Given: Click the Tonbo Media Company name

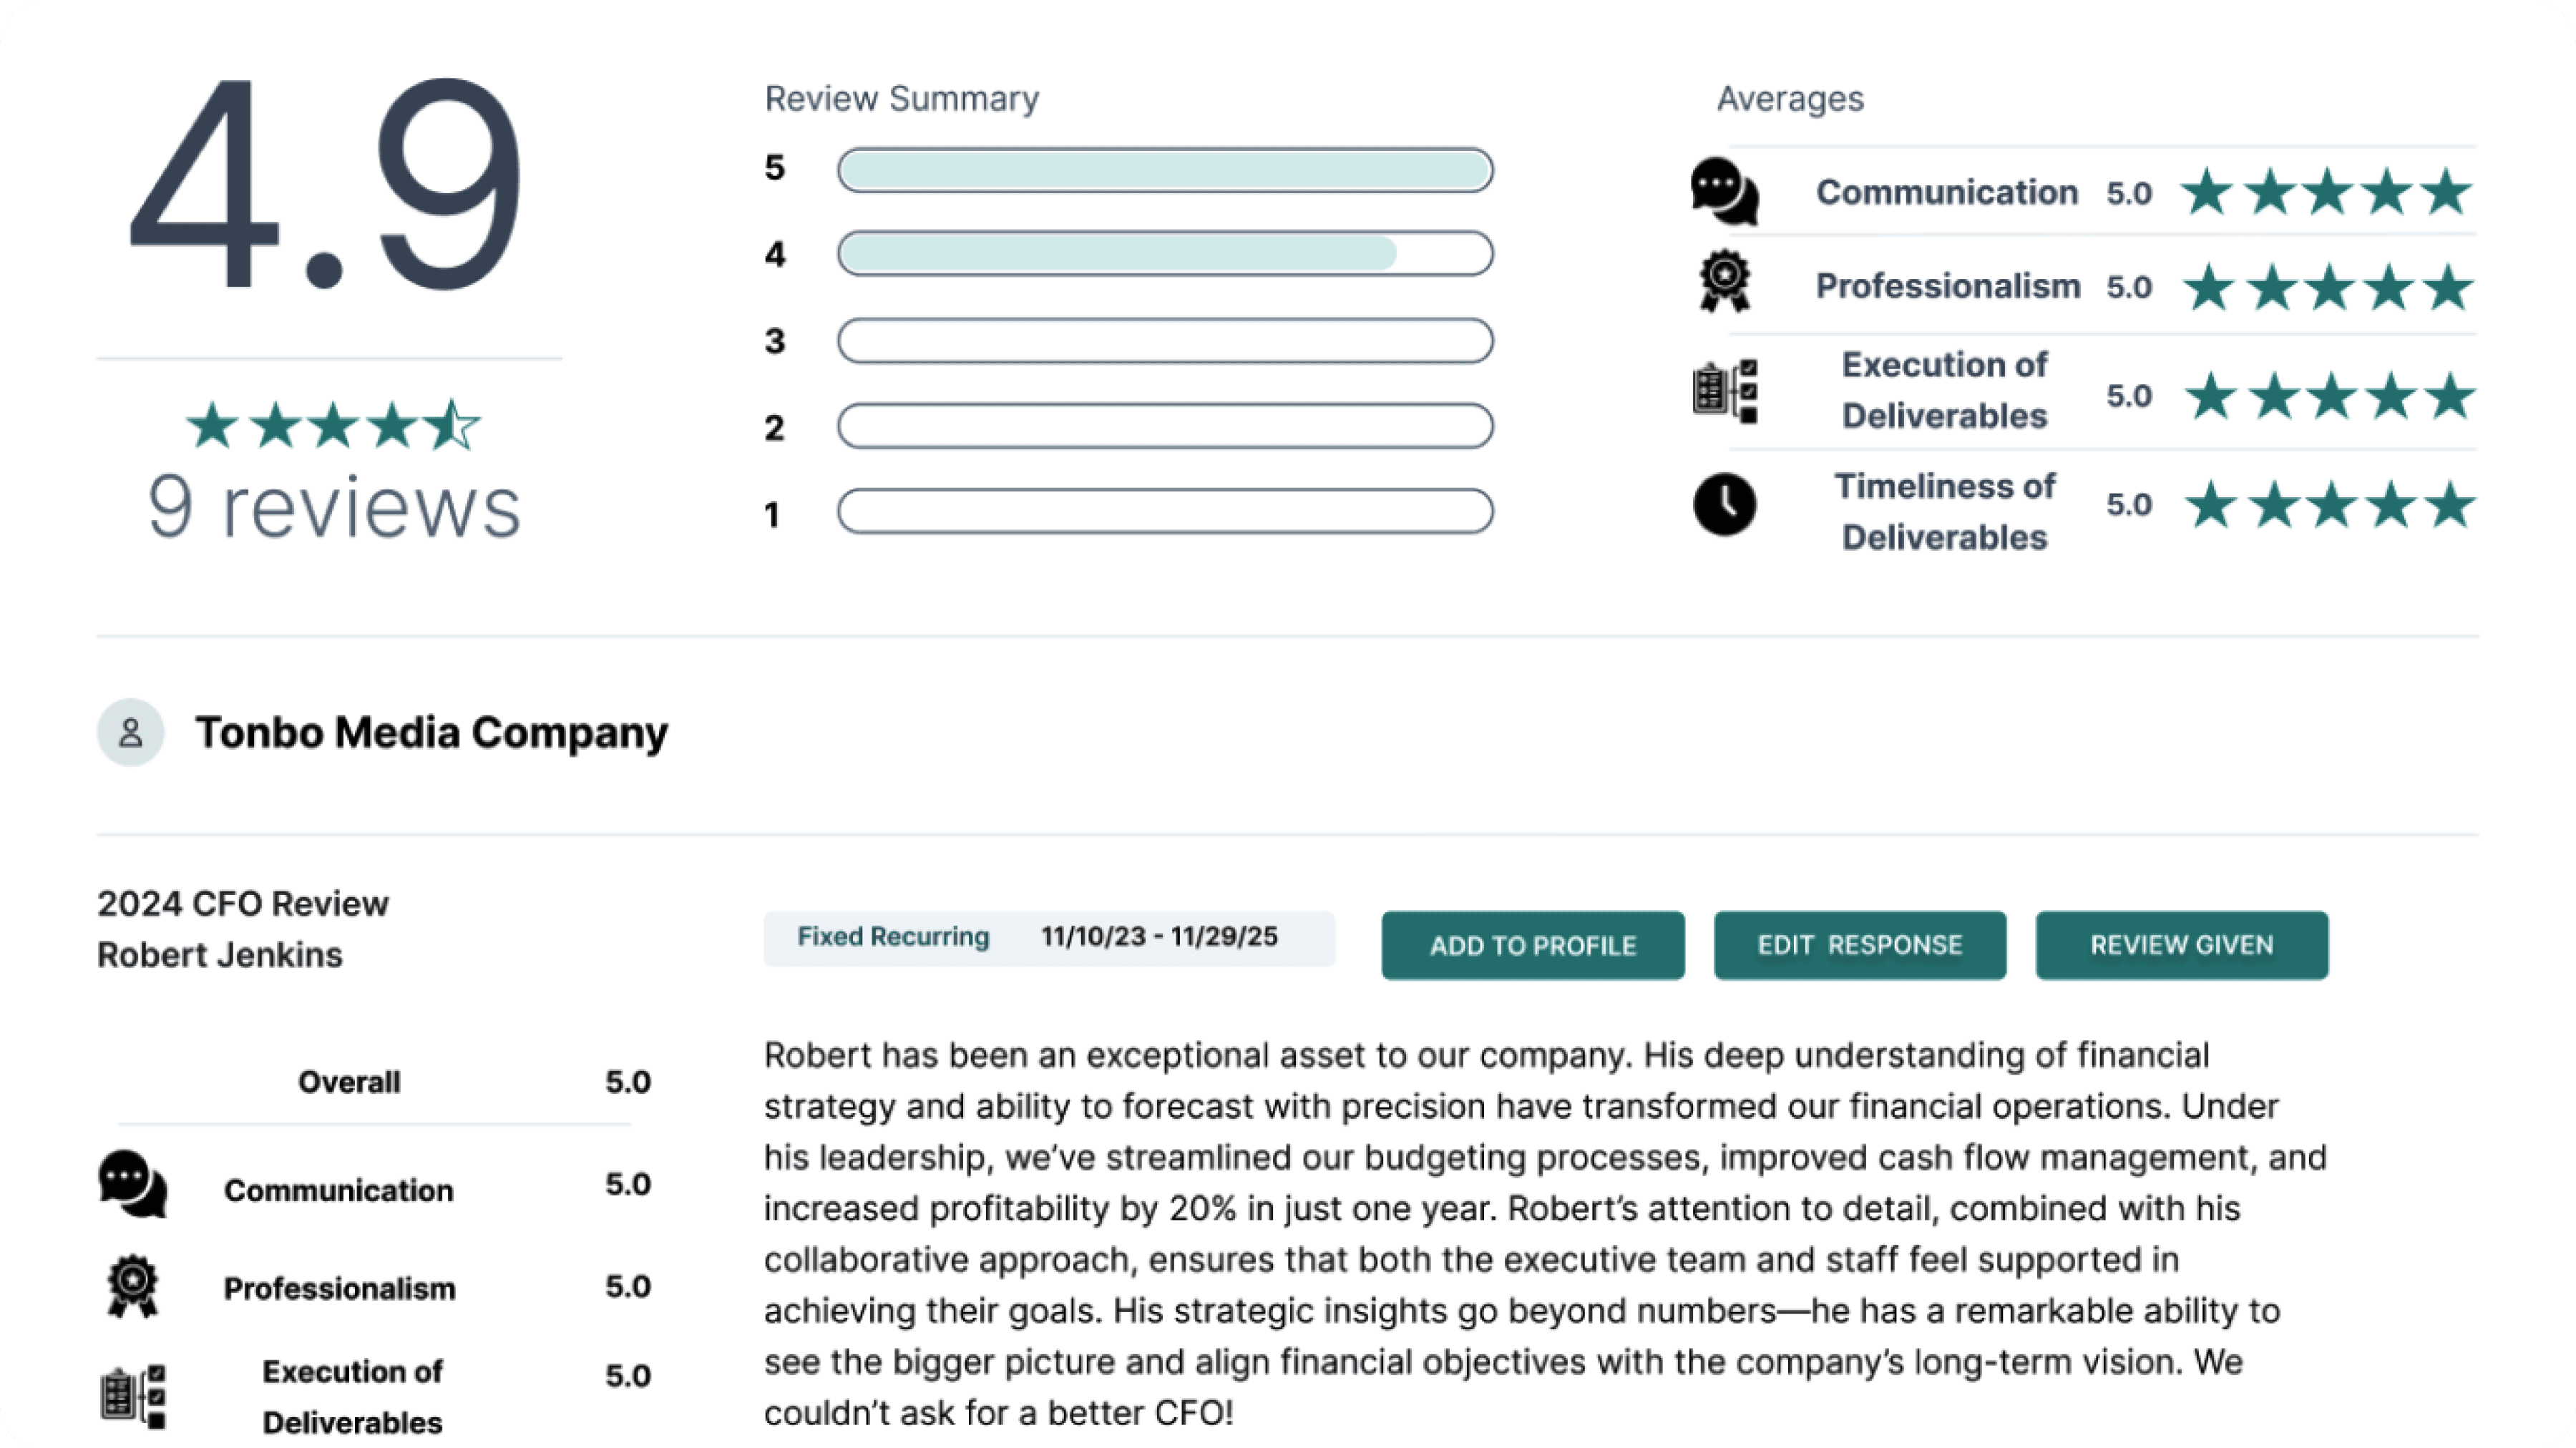Looking at the screenshot, I should coord(431,733).
